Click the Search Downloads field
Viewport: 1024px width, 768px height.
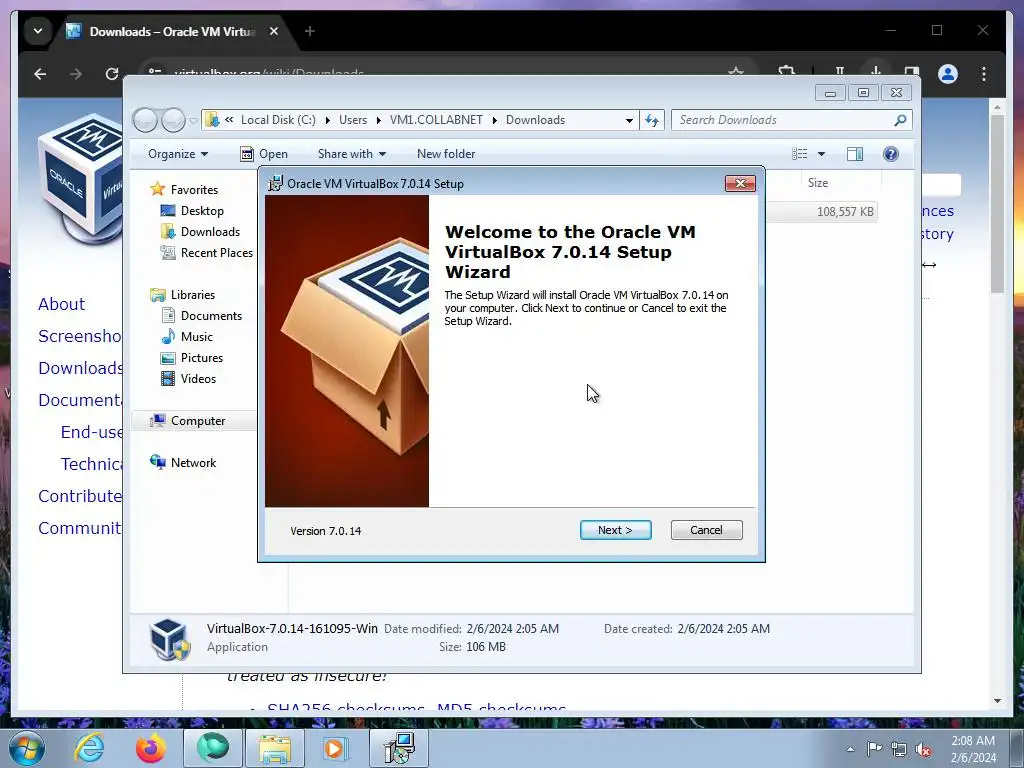tap(784, 120)
